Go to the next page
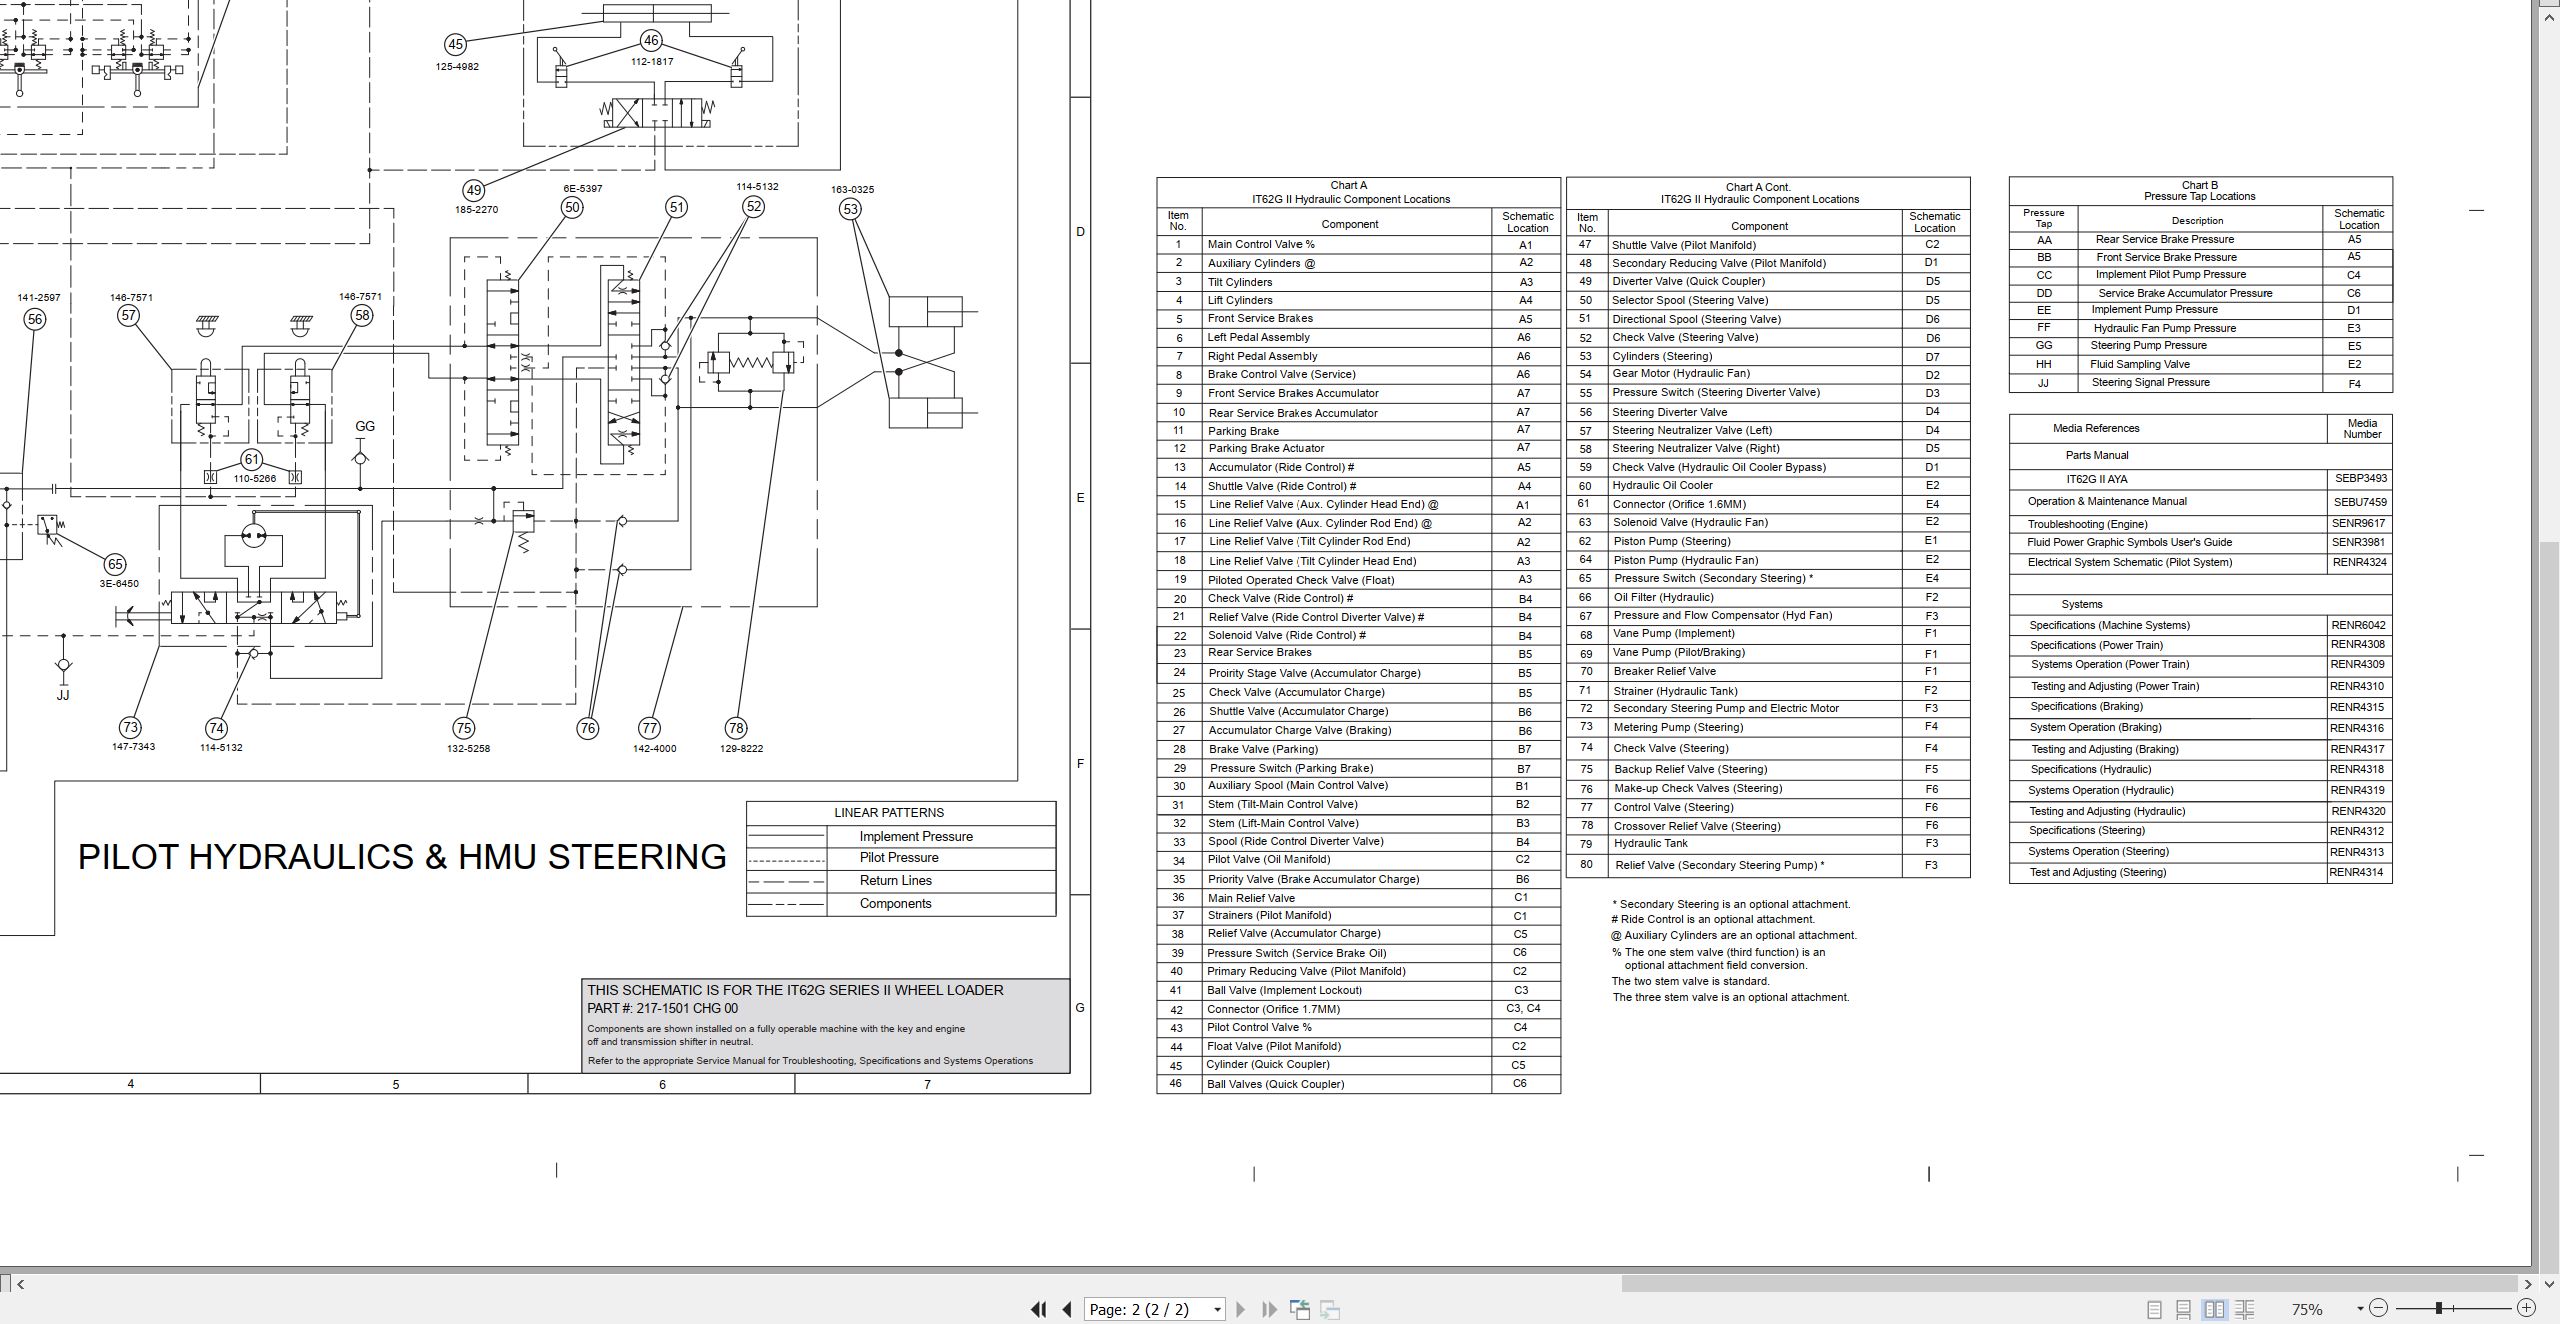This screenshot has height=1324, width=2560. [x=1240, y=1309]
